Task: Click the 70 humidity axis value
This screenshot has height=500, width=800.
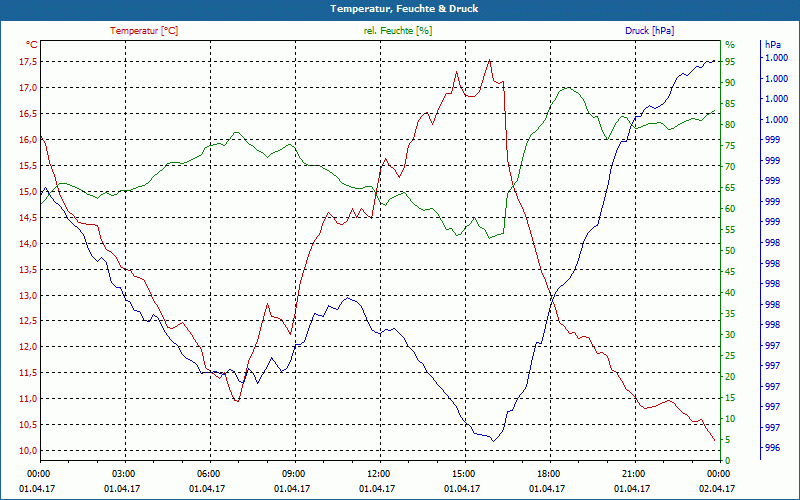Action: (x=730, y=167)
